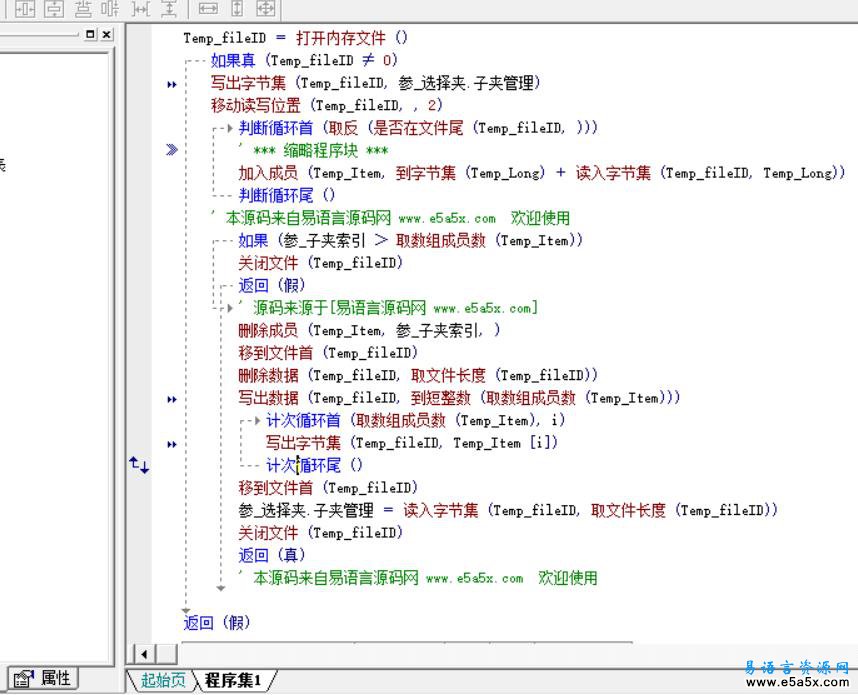Float the left side panel via square button
The image size is (858, 695).
click(90, 34)
